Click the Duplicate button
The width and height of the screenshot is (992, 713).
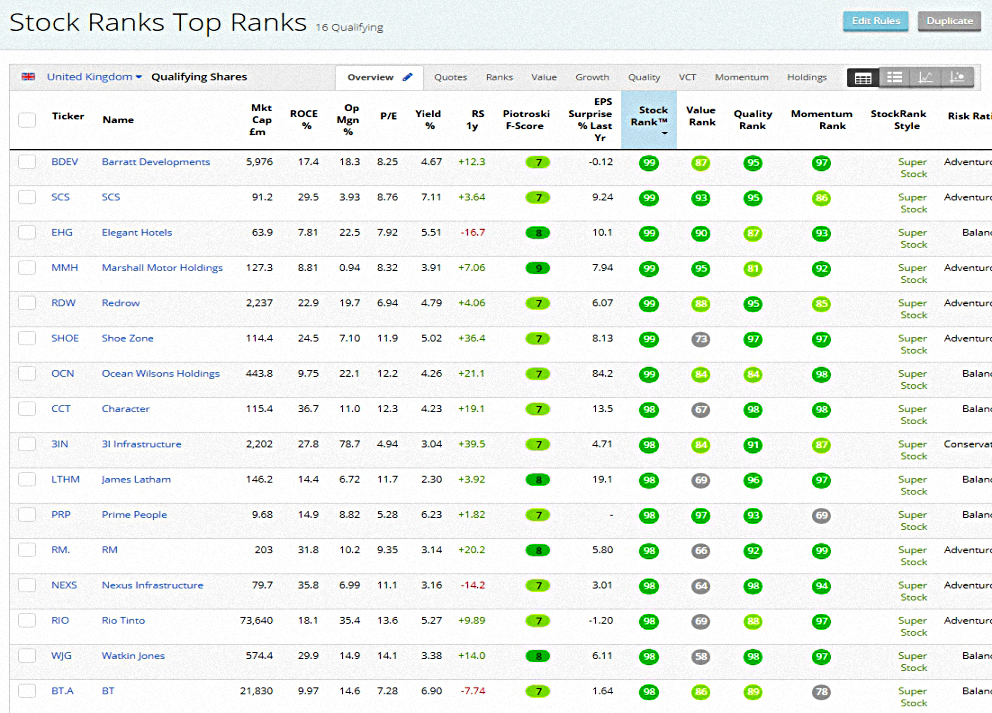950,21
